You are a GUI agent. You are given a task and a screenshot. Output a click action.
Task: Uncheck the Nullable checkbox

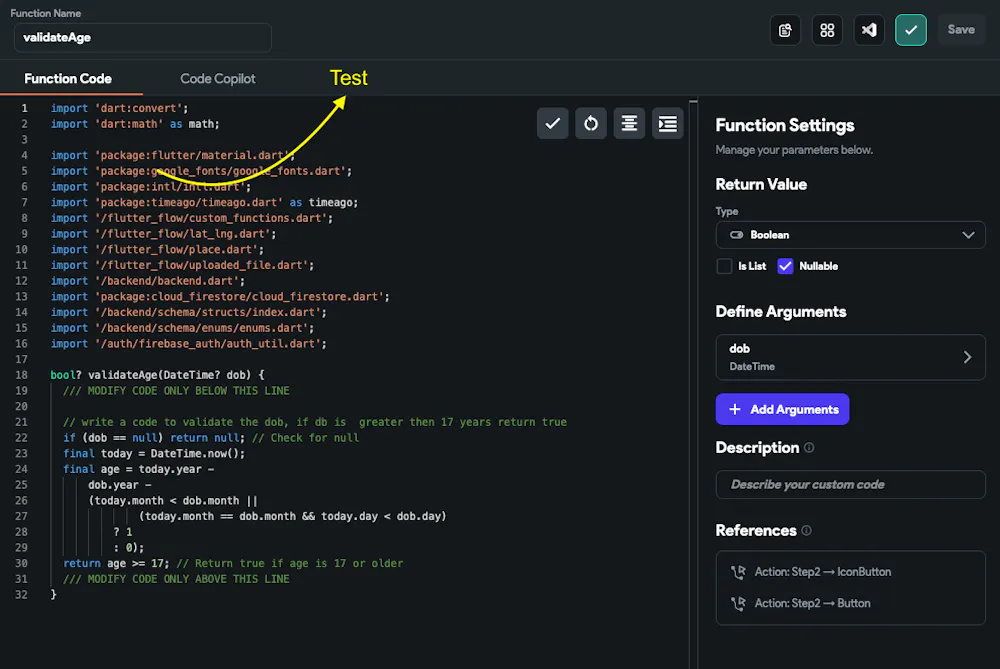tap(785, 266)
